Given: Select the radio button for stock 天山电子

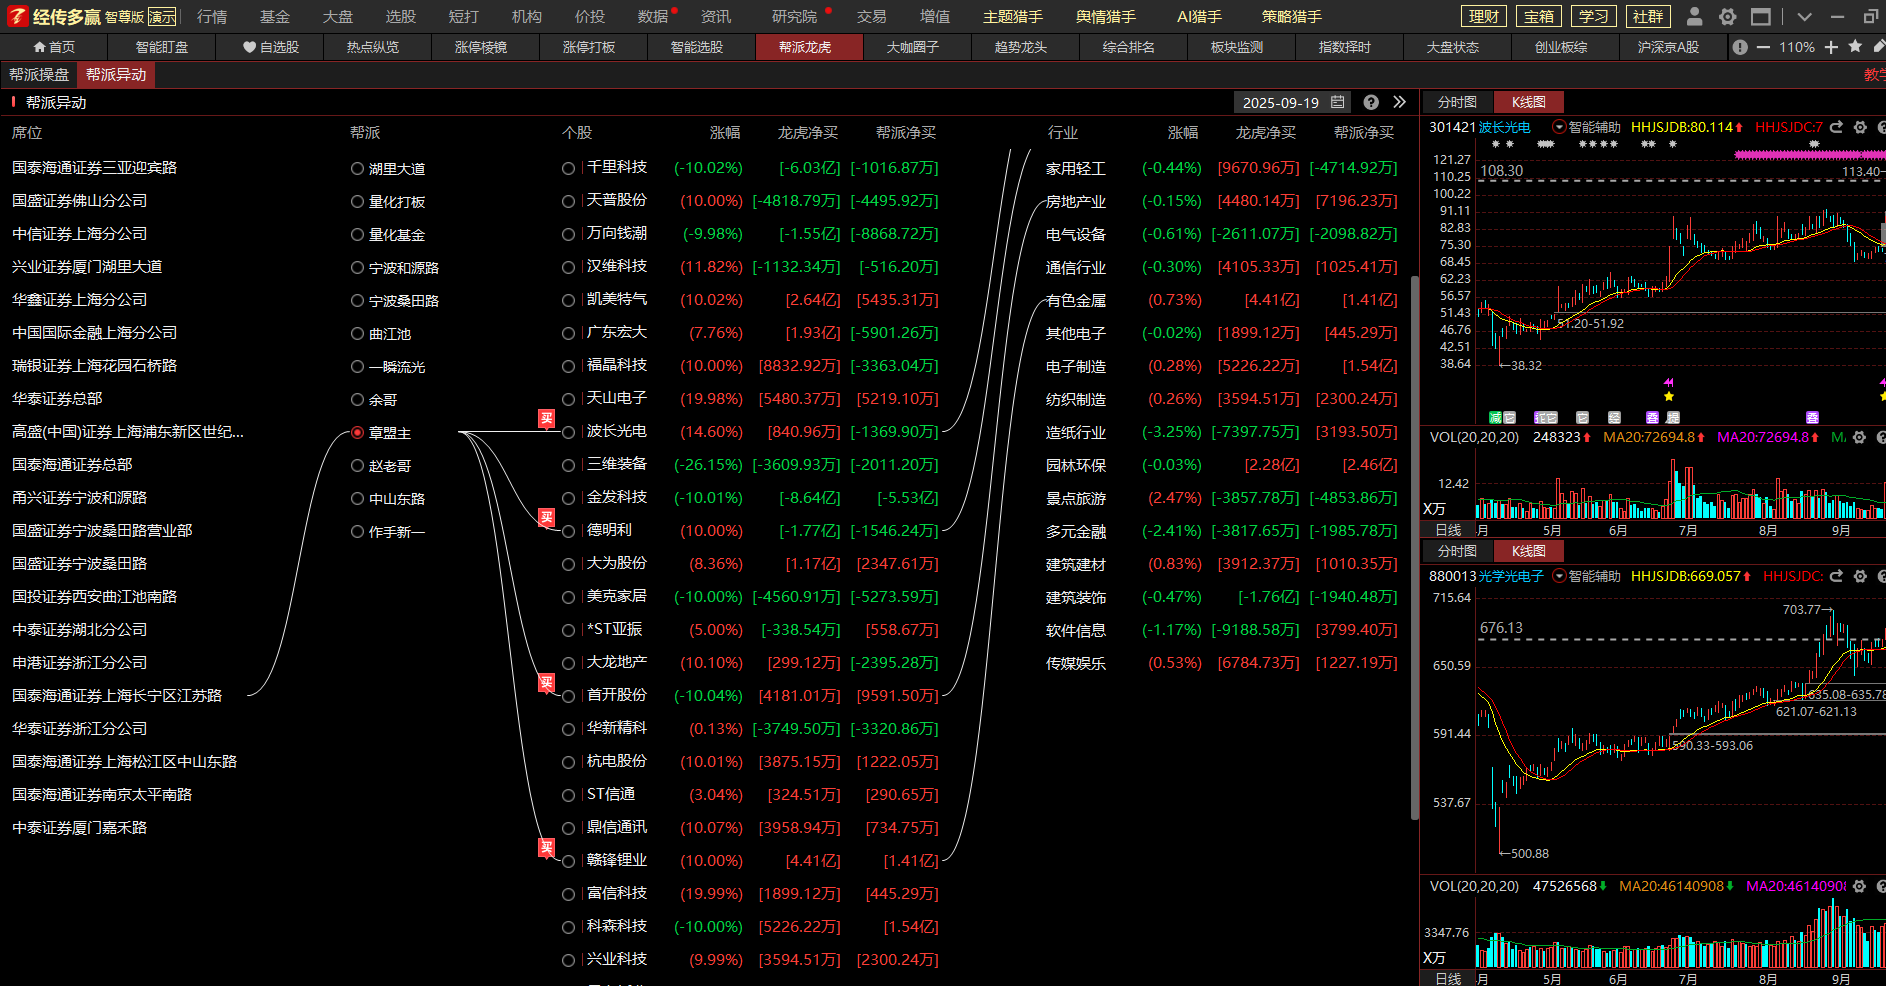Looking at the screenshot, I should [x=568, y=400].
